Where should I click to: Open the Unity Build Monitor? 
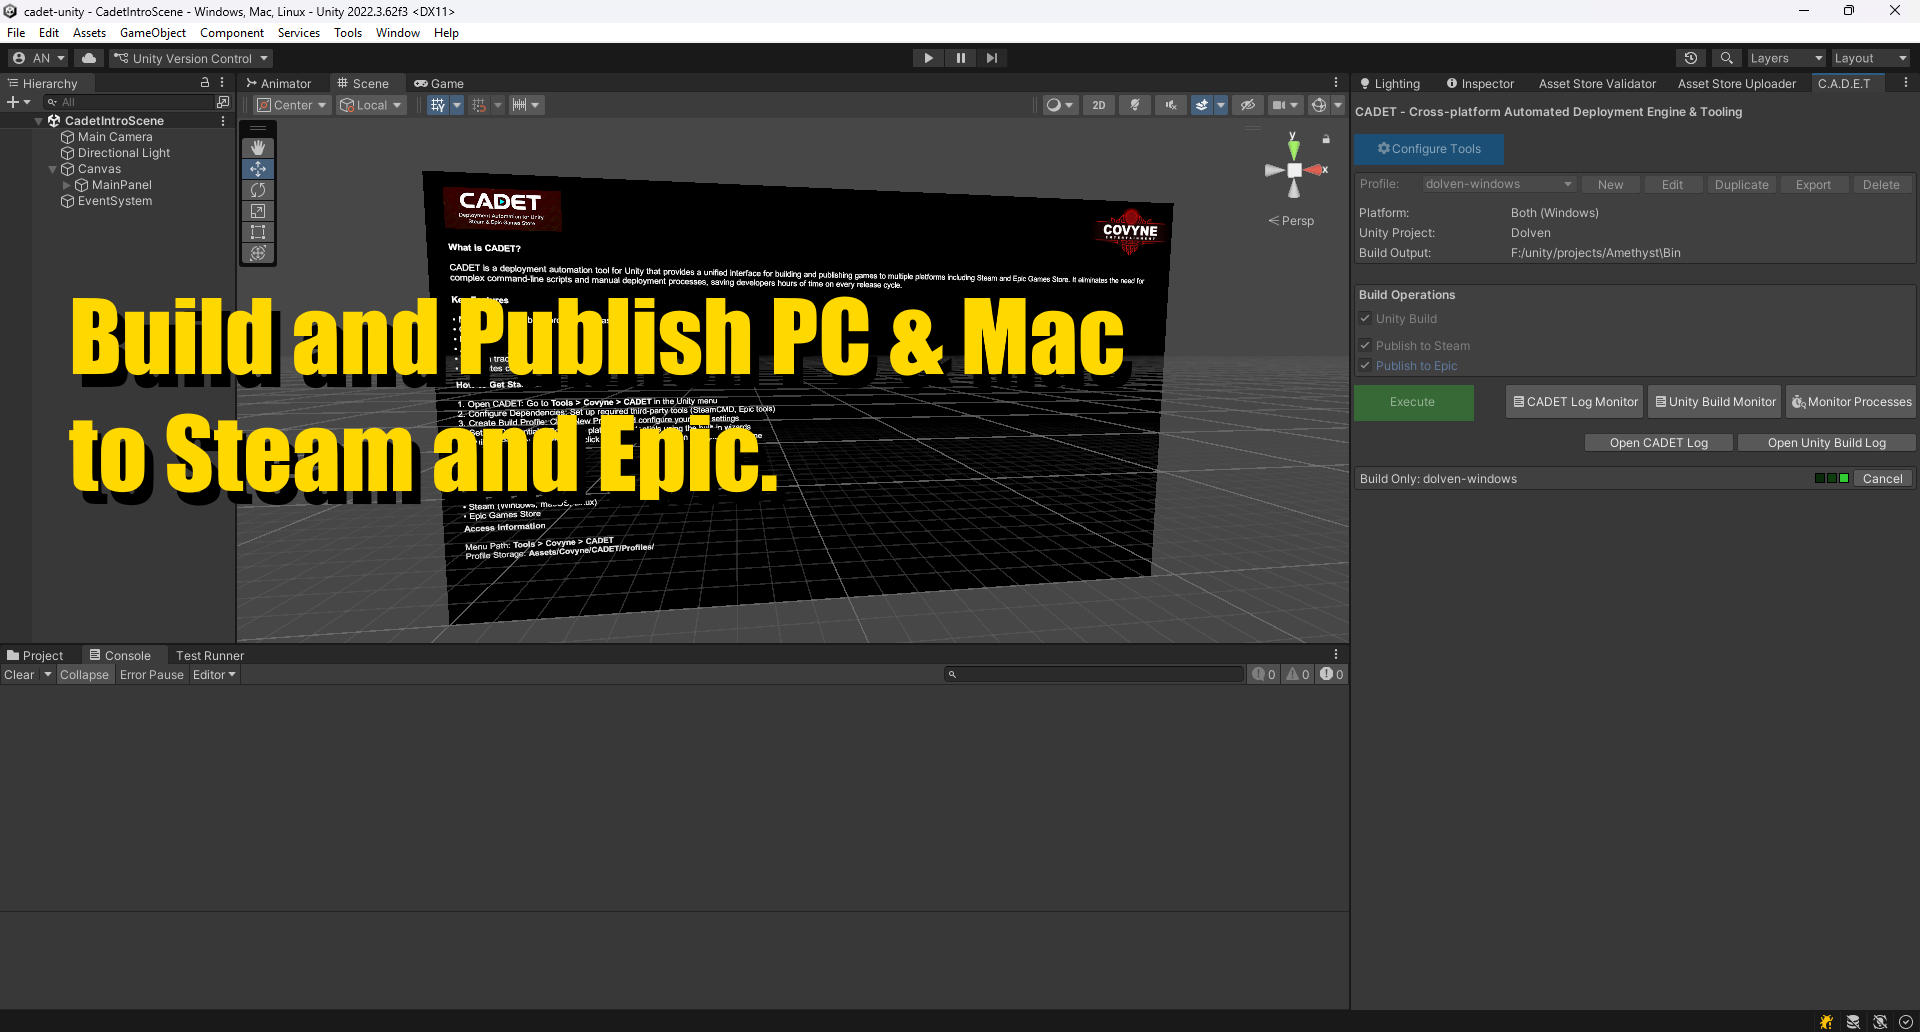click(1715, 402)
